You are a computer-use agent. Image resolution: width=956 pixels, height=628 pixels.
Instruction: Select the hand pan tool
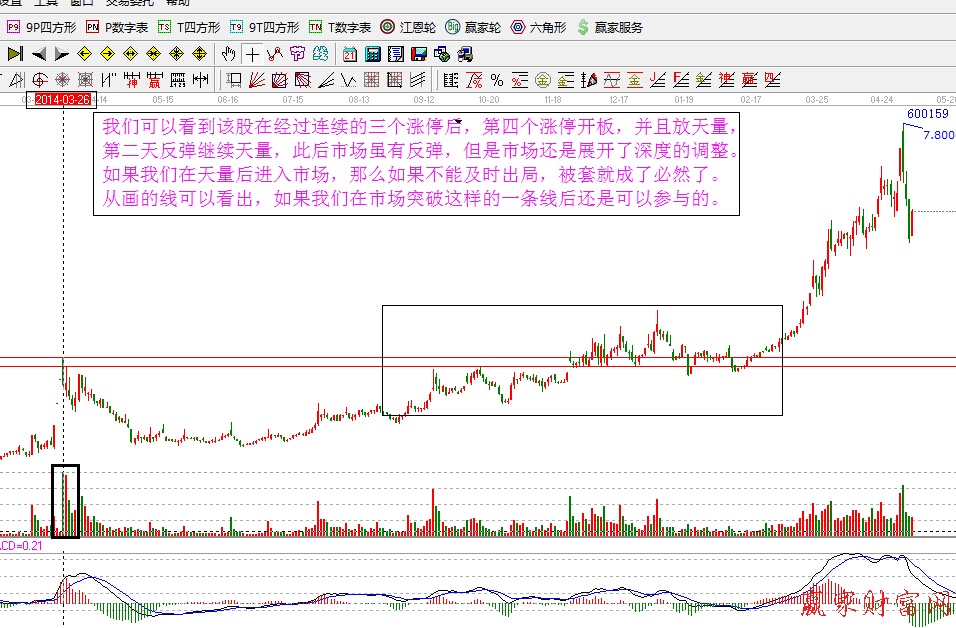[x=229, y=54]
